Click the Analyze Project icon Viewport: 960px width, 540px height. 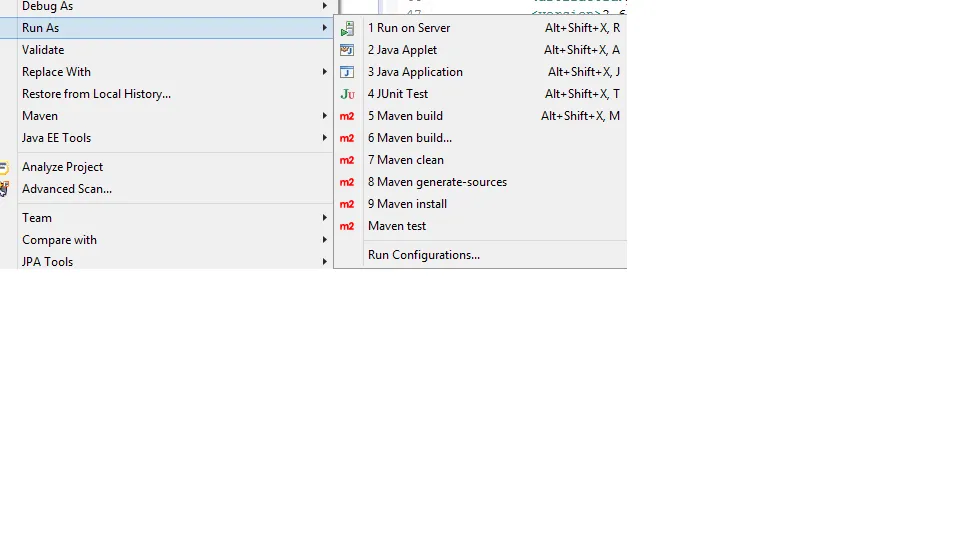tap(4, 167)
